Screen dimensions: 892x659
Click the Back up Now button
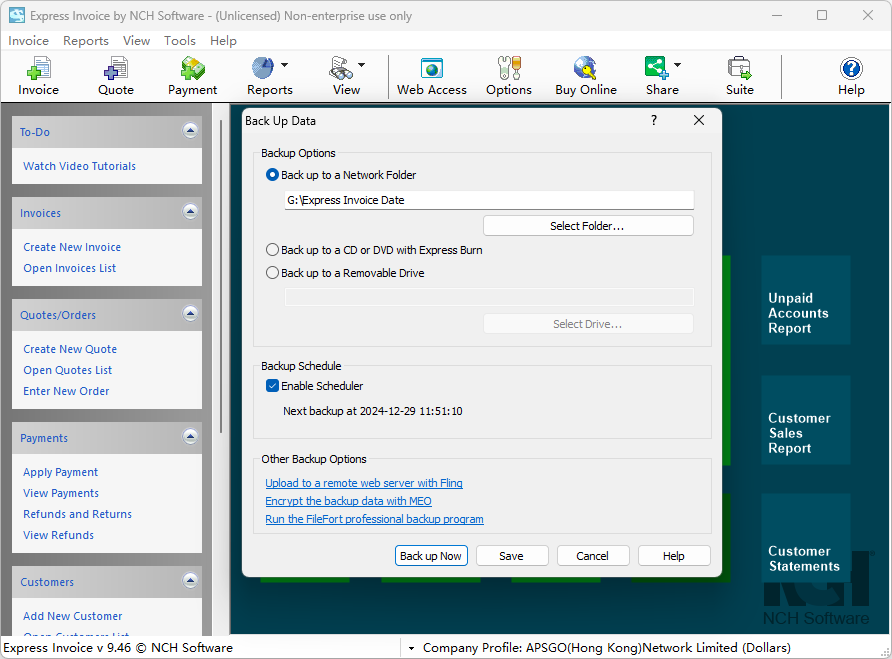tap(431, 556)
